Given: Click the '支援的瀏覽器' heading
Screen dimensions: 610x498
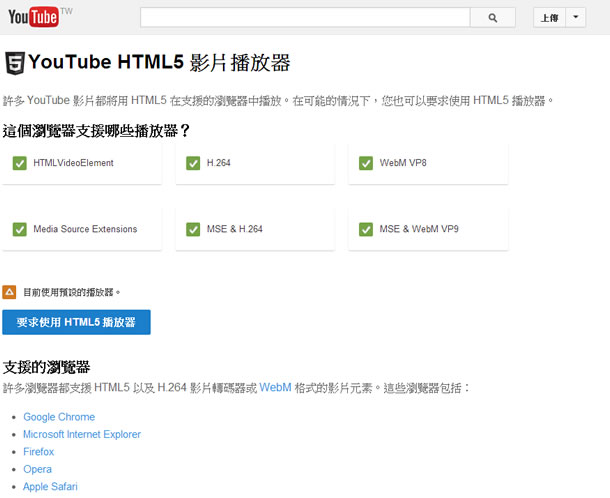Looking at the screenshot, I should pyautogui.click(x=46, y=367).
